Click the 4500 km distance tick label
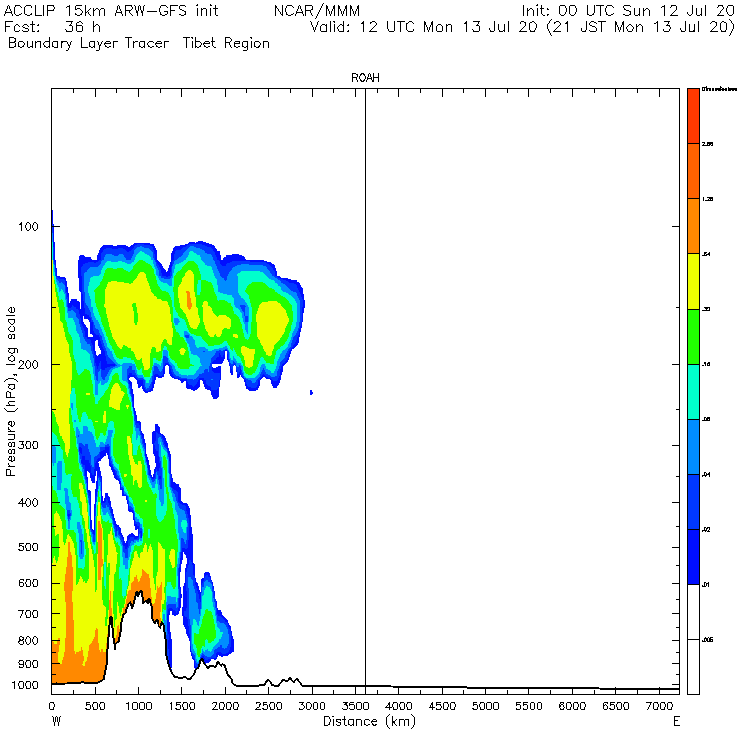Image resolution: width=740 pixels, height=740 pixels. coord(442,706)
